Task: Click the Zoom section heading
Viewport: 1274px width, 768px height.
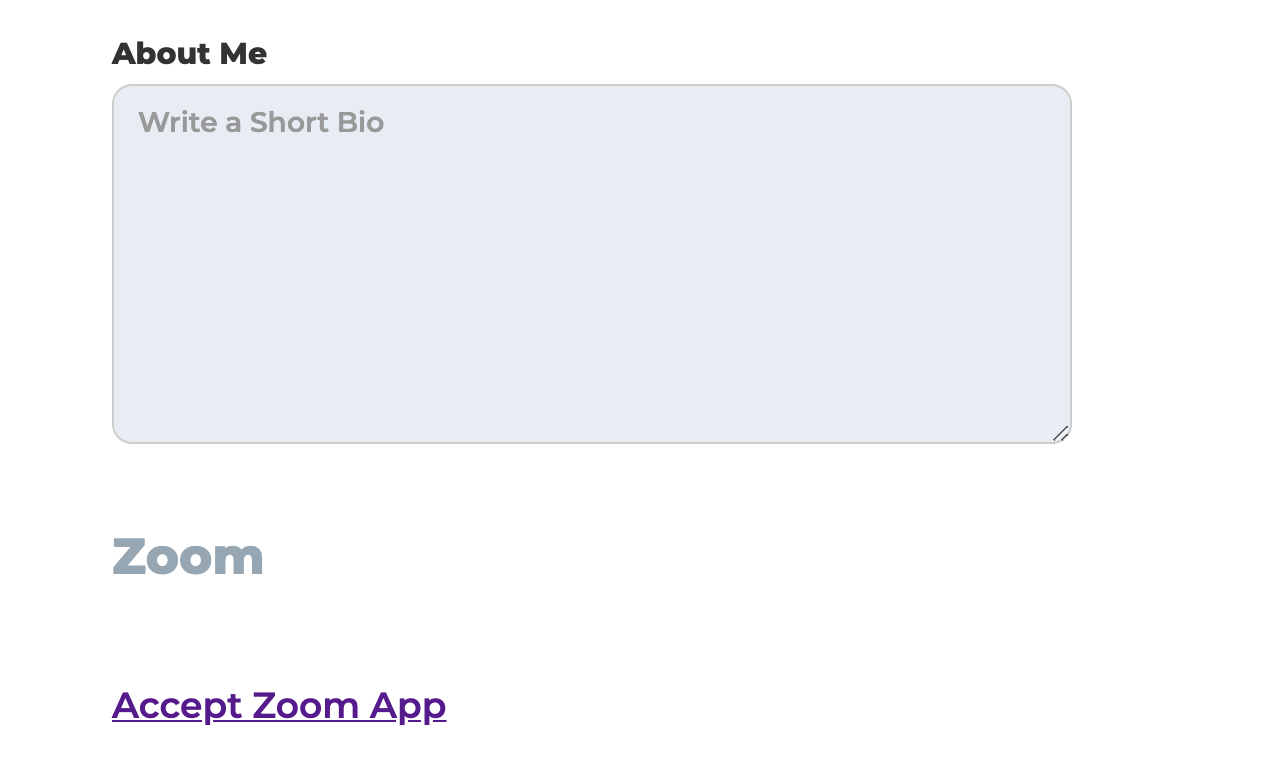Action: pyautogui.click(x=188, y=557)
